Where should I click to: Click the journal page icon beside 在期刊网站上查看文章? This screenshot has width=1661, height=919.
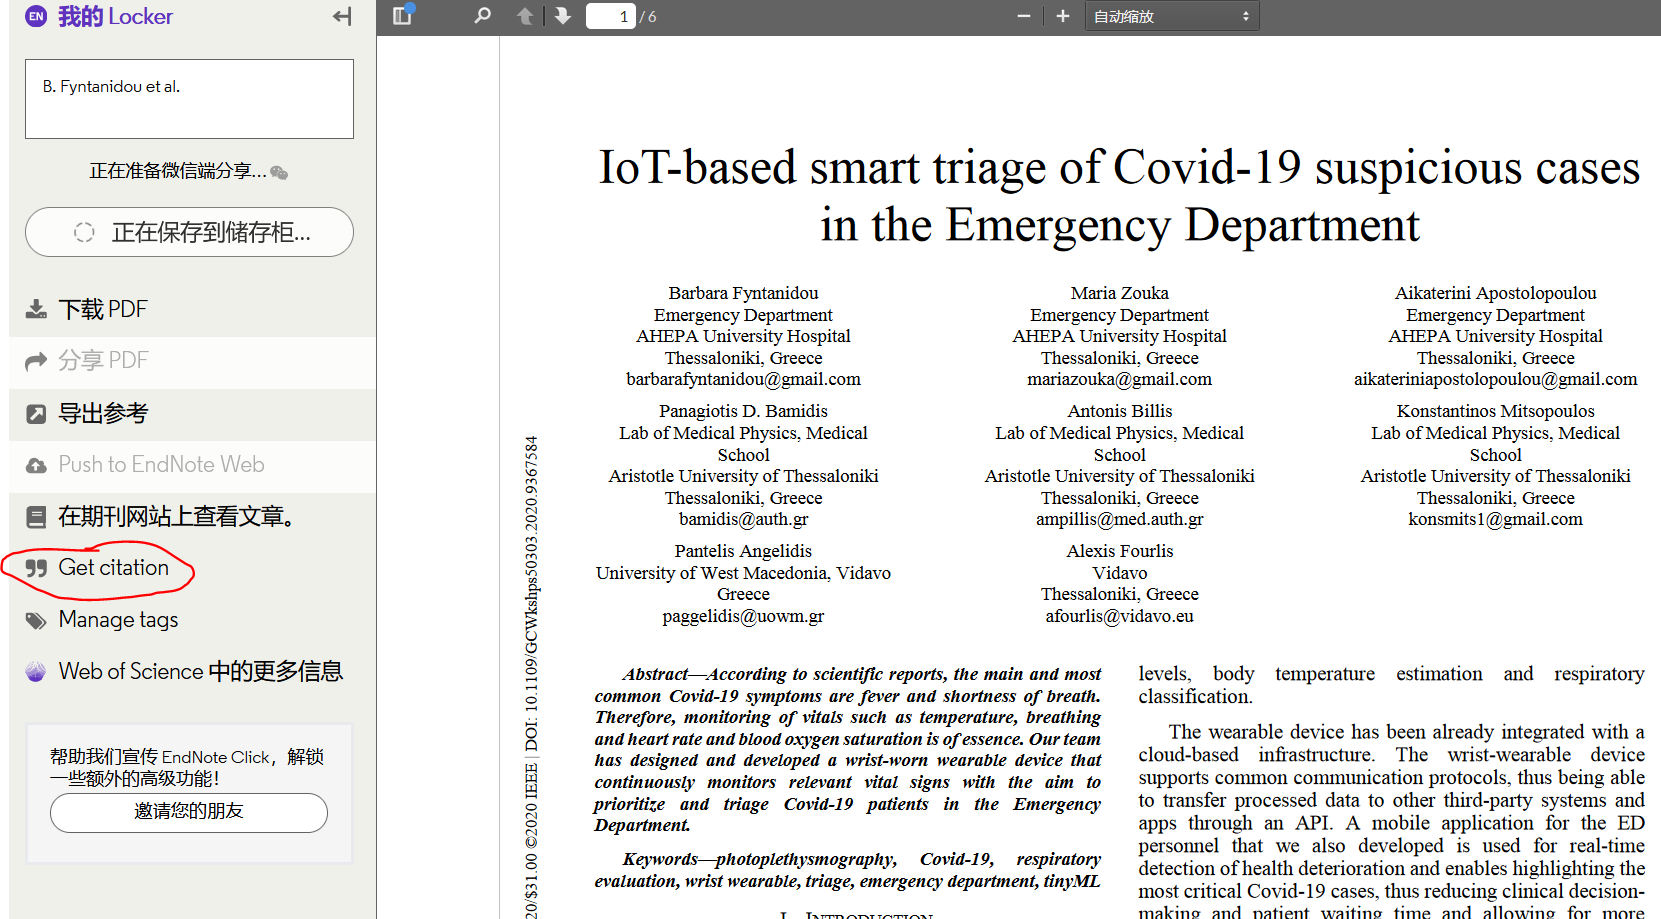(36, 517)
